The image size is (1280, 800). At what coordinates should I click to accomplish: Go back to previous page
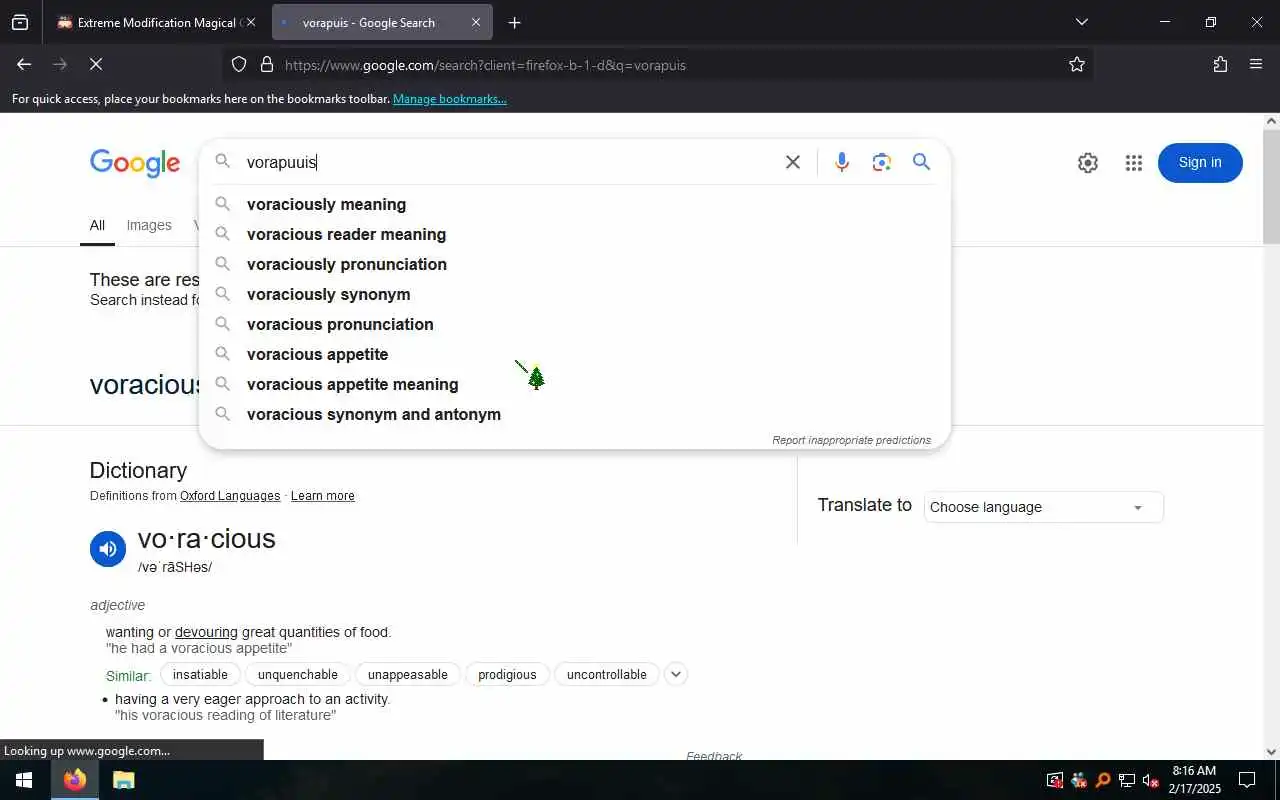click(x=24, y=64)
